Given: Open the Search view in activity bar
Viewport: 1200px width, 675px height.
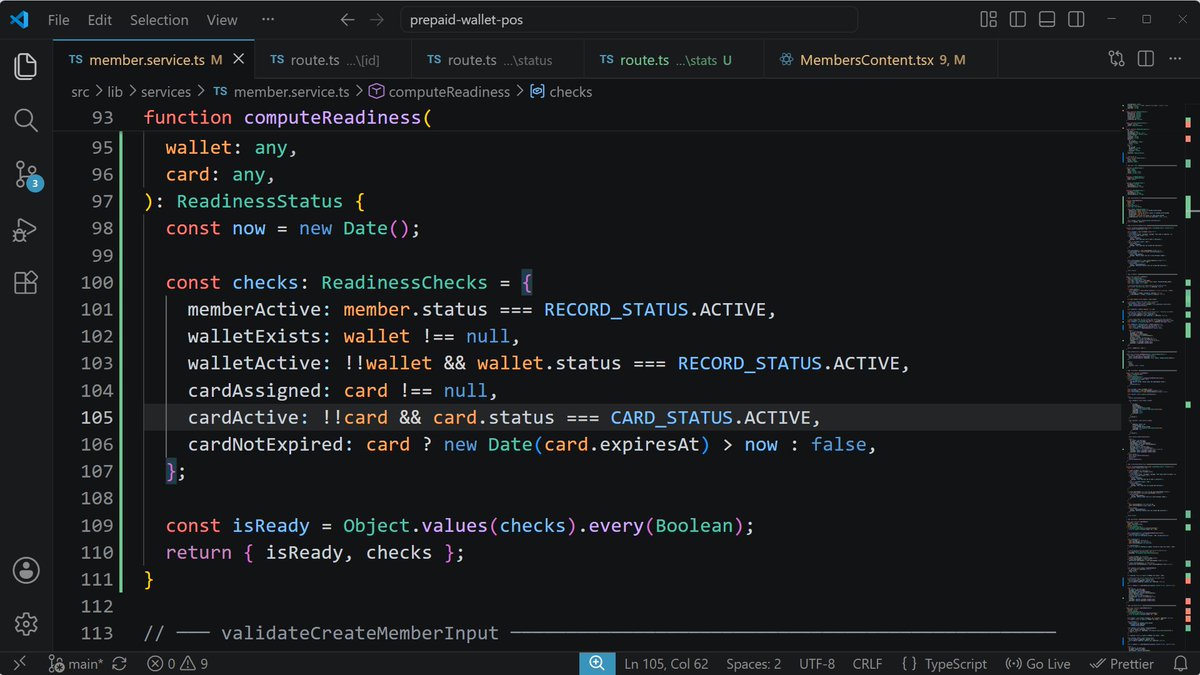Looking at the screenshot, I should 26,121.
